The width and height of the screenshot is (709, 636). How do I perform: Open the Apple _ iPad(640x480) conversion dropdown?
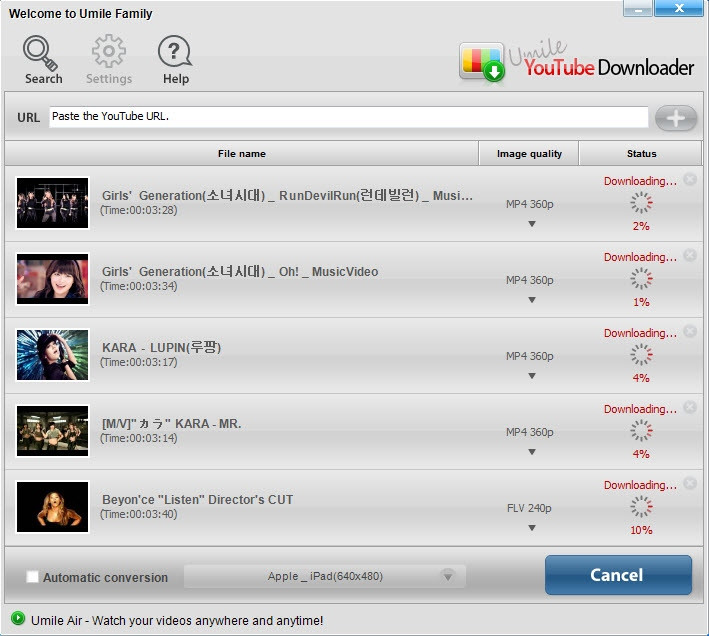(325, 576)
